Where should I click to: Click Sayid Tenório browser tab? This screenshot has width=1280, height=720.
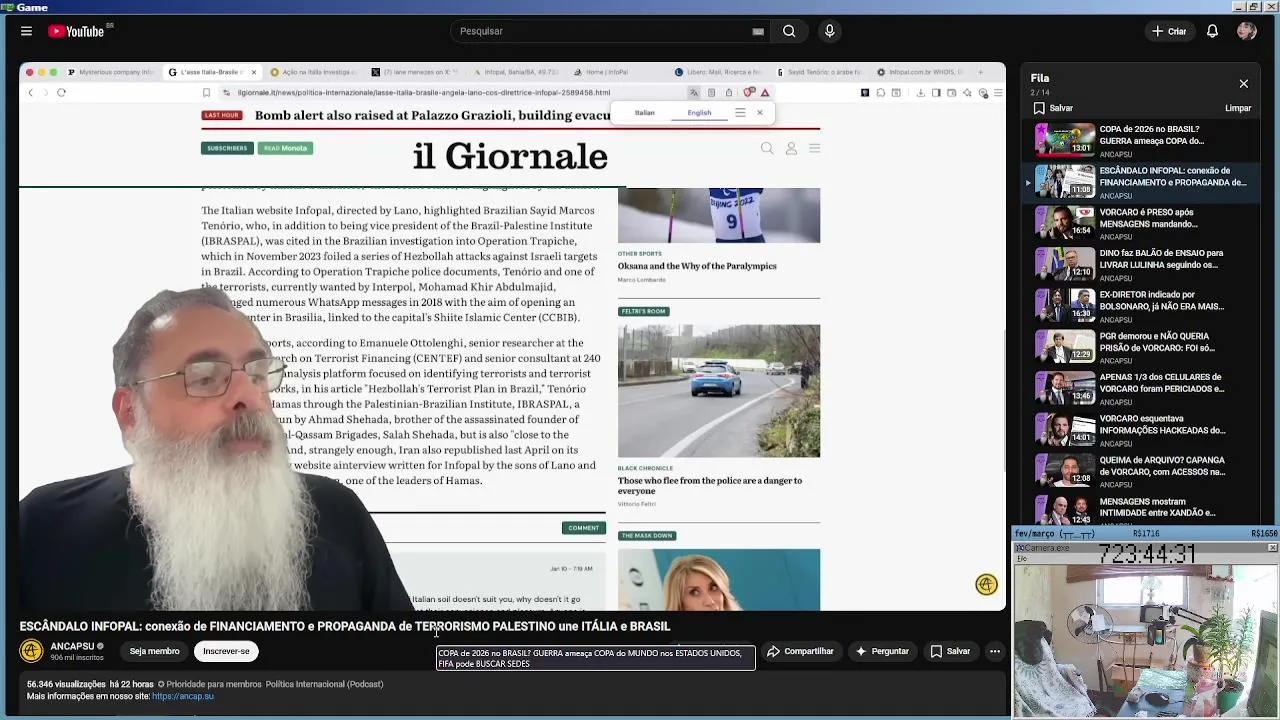pos(819,72)
